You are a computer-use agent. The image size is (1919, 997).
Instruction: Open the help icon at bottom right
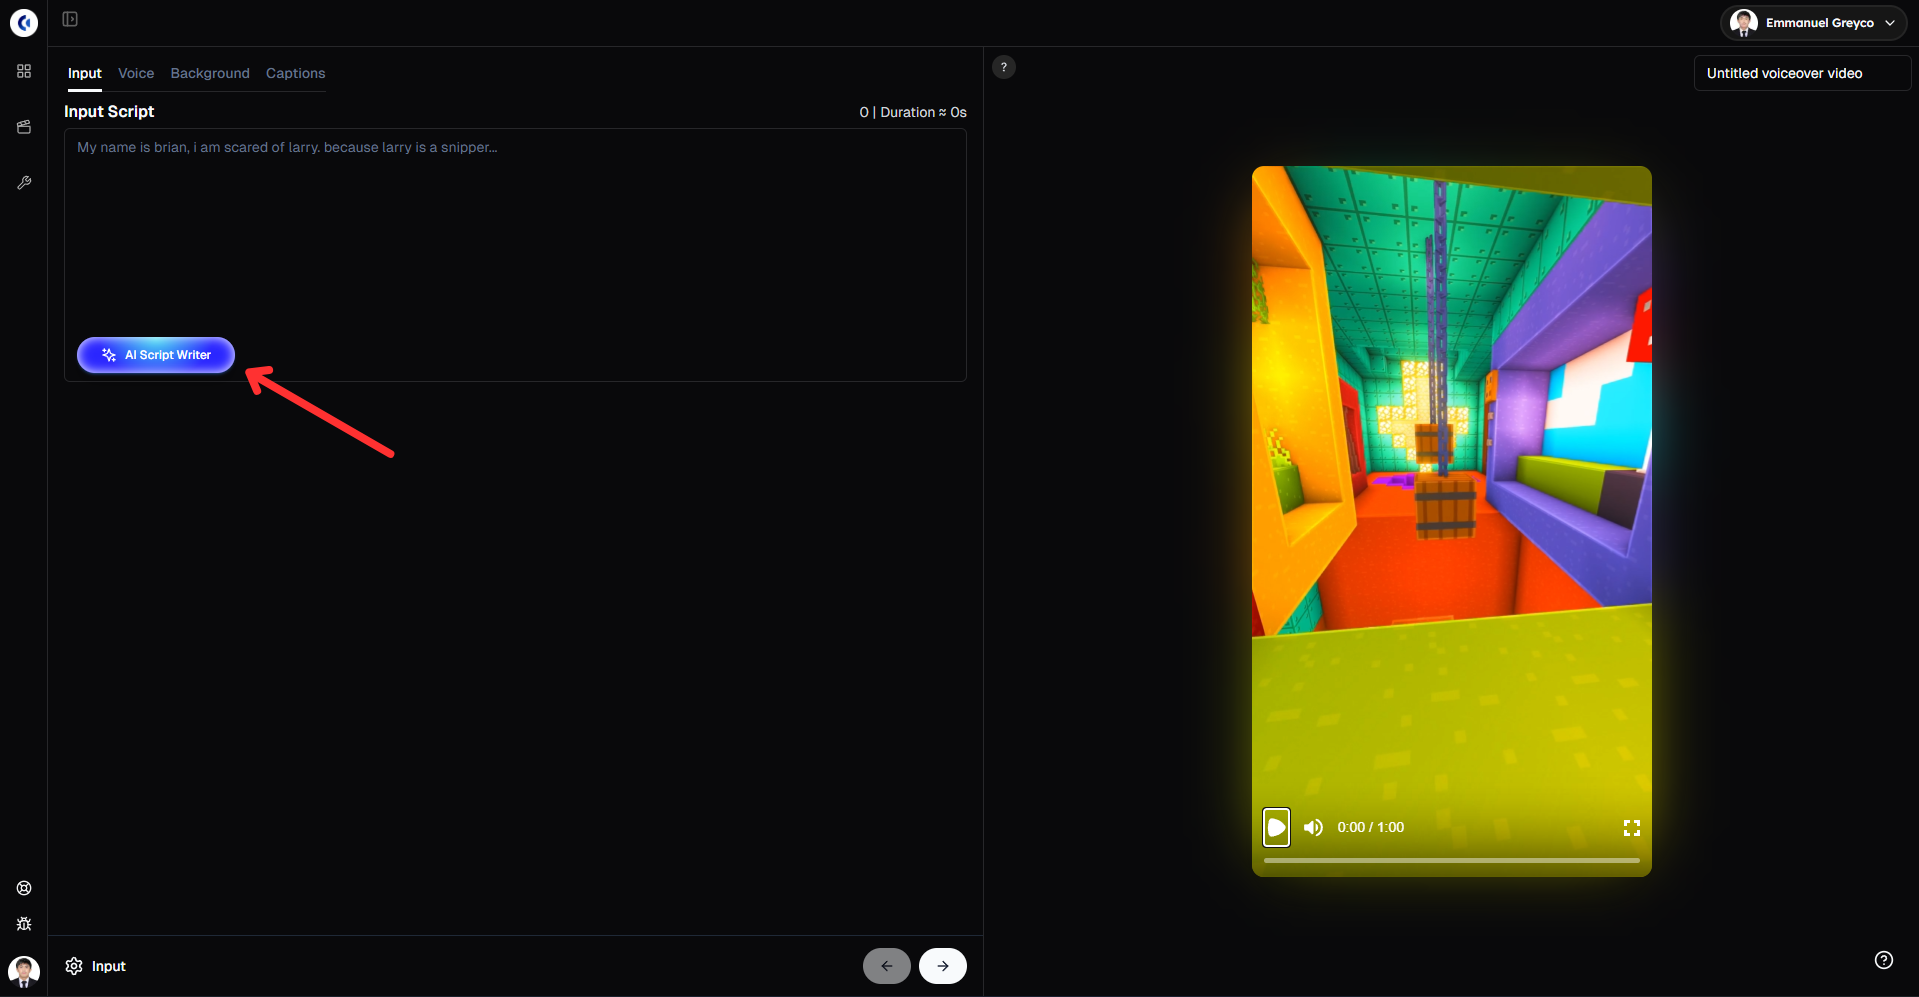pyautogui.click(x=1884, y=960)
